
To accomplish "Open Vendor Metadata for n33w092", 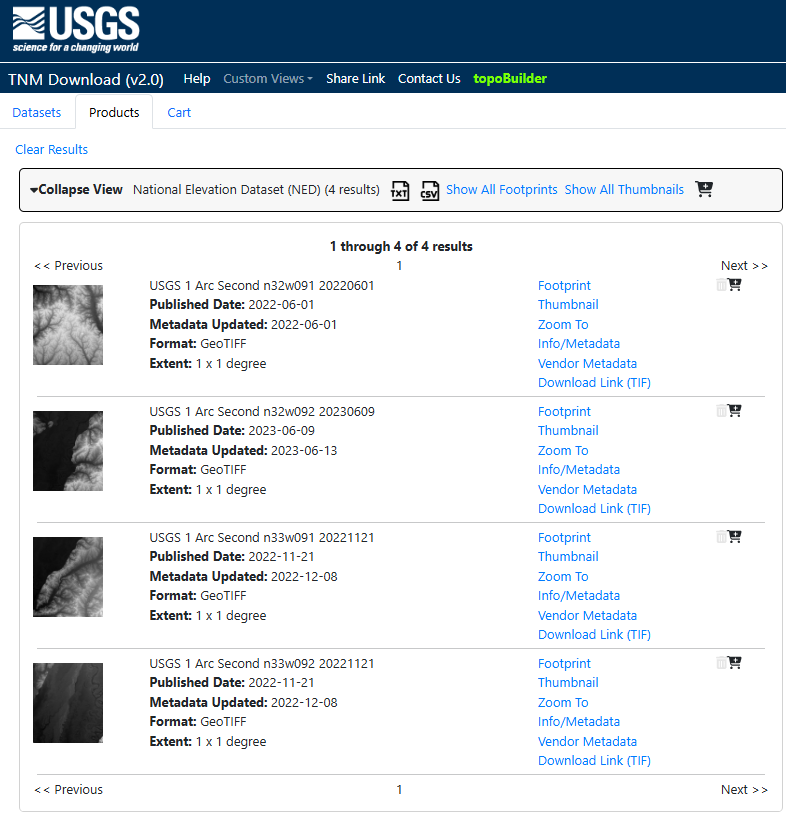I will coord(587,741).
